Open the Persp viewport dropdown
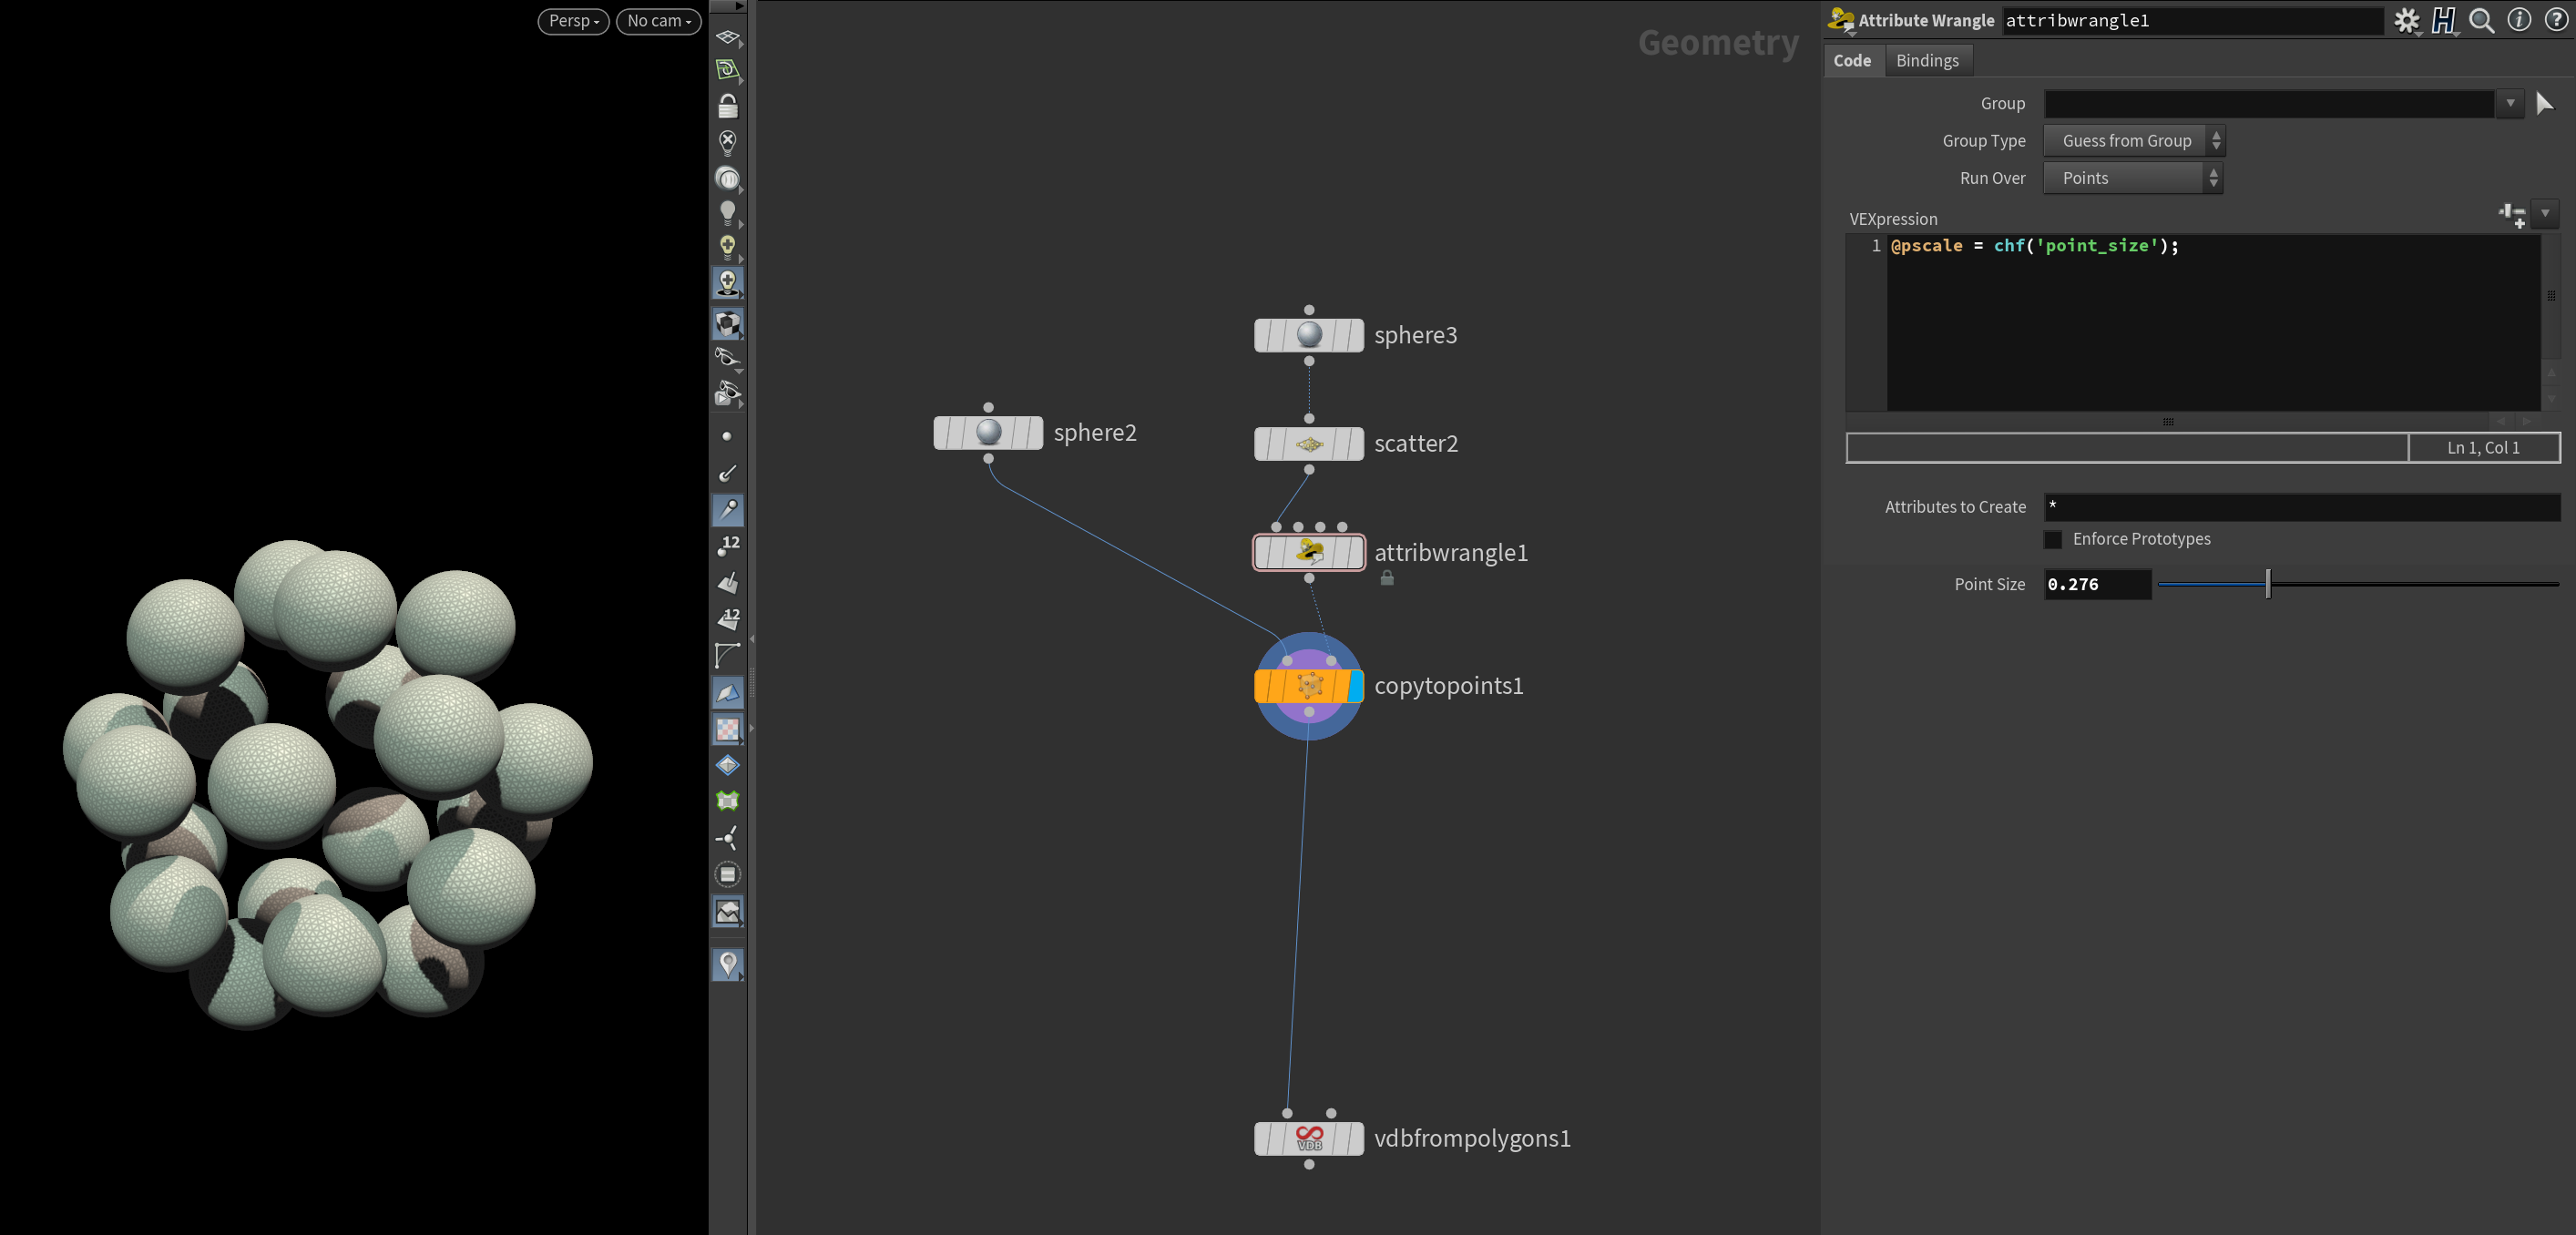2576x1235 pixels. pos(573,21)
